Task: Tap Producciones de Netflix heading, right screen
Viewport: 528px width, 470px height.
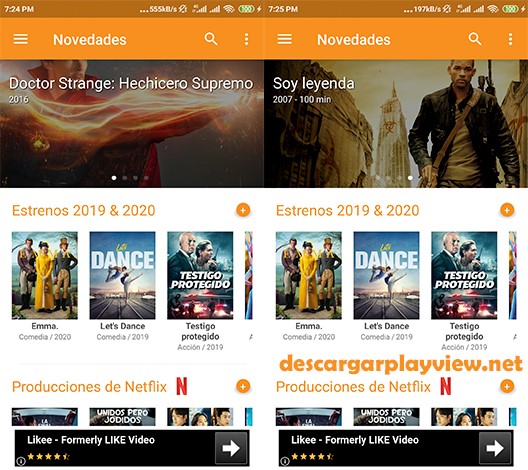Action: pyautogui.click(x=353, y=387)
